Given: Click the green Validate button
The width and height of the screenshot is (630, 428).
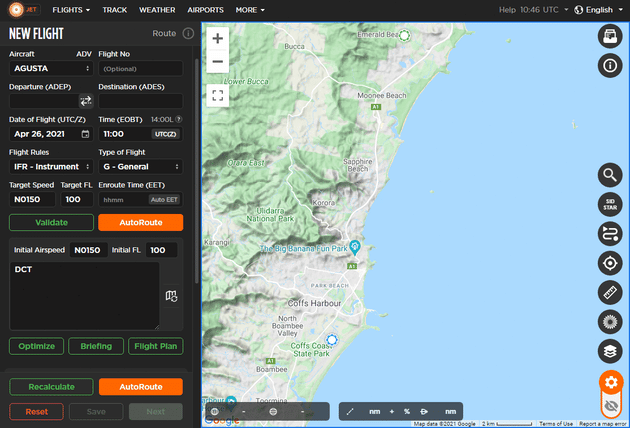Looking at the screenshot, I should (x=51, y=223).
